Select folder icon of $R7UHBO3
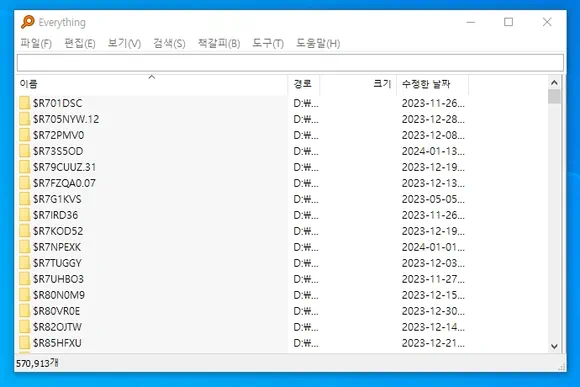Screen dimensions: 580x387 [x=24, y=279]
